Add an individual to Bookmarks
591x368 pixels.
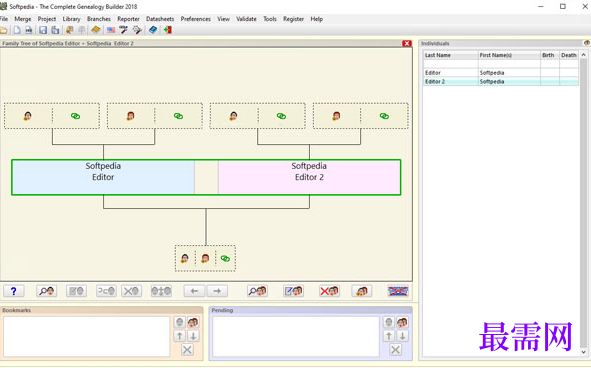click(180, 322)
